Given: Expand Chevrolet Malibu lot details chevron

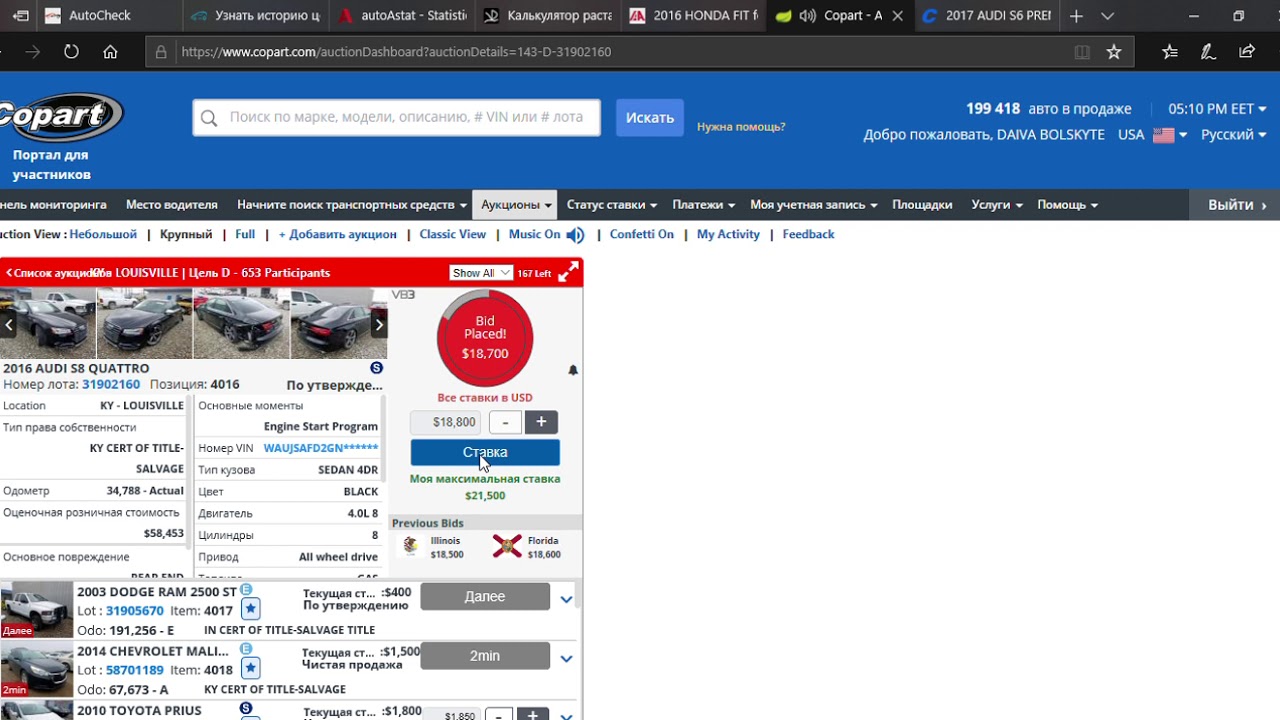Looking at the screenshot, I should (566, 659).
